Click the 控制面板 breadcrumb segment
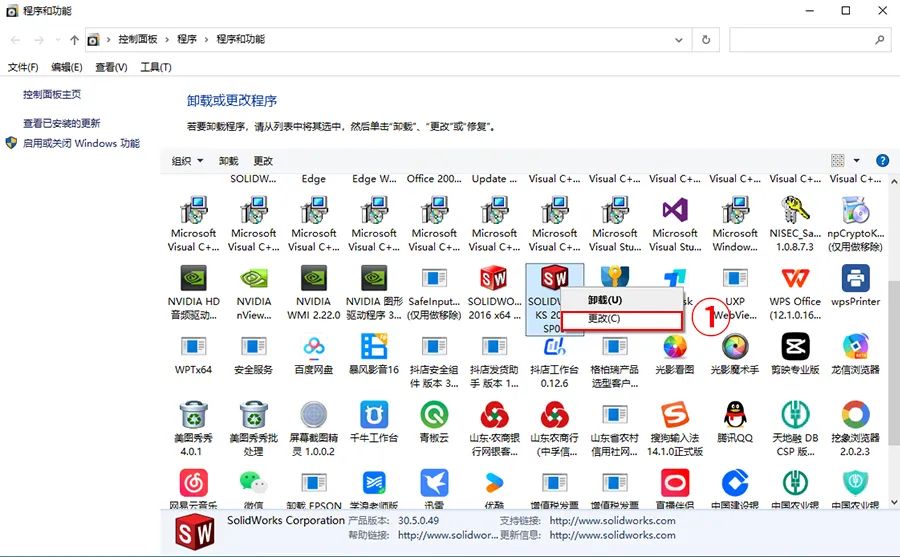The height and width of the screenshot is (557, 900). 138,39
